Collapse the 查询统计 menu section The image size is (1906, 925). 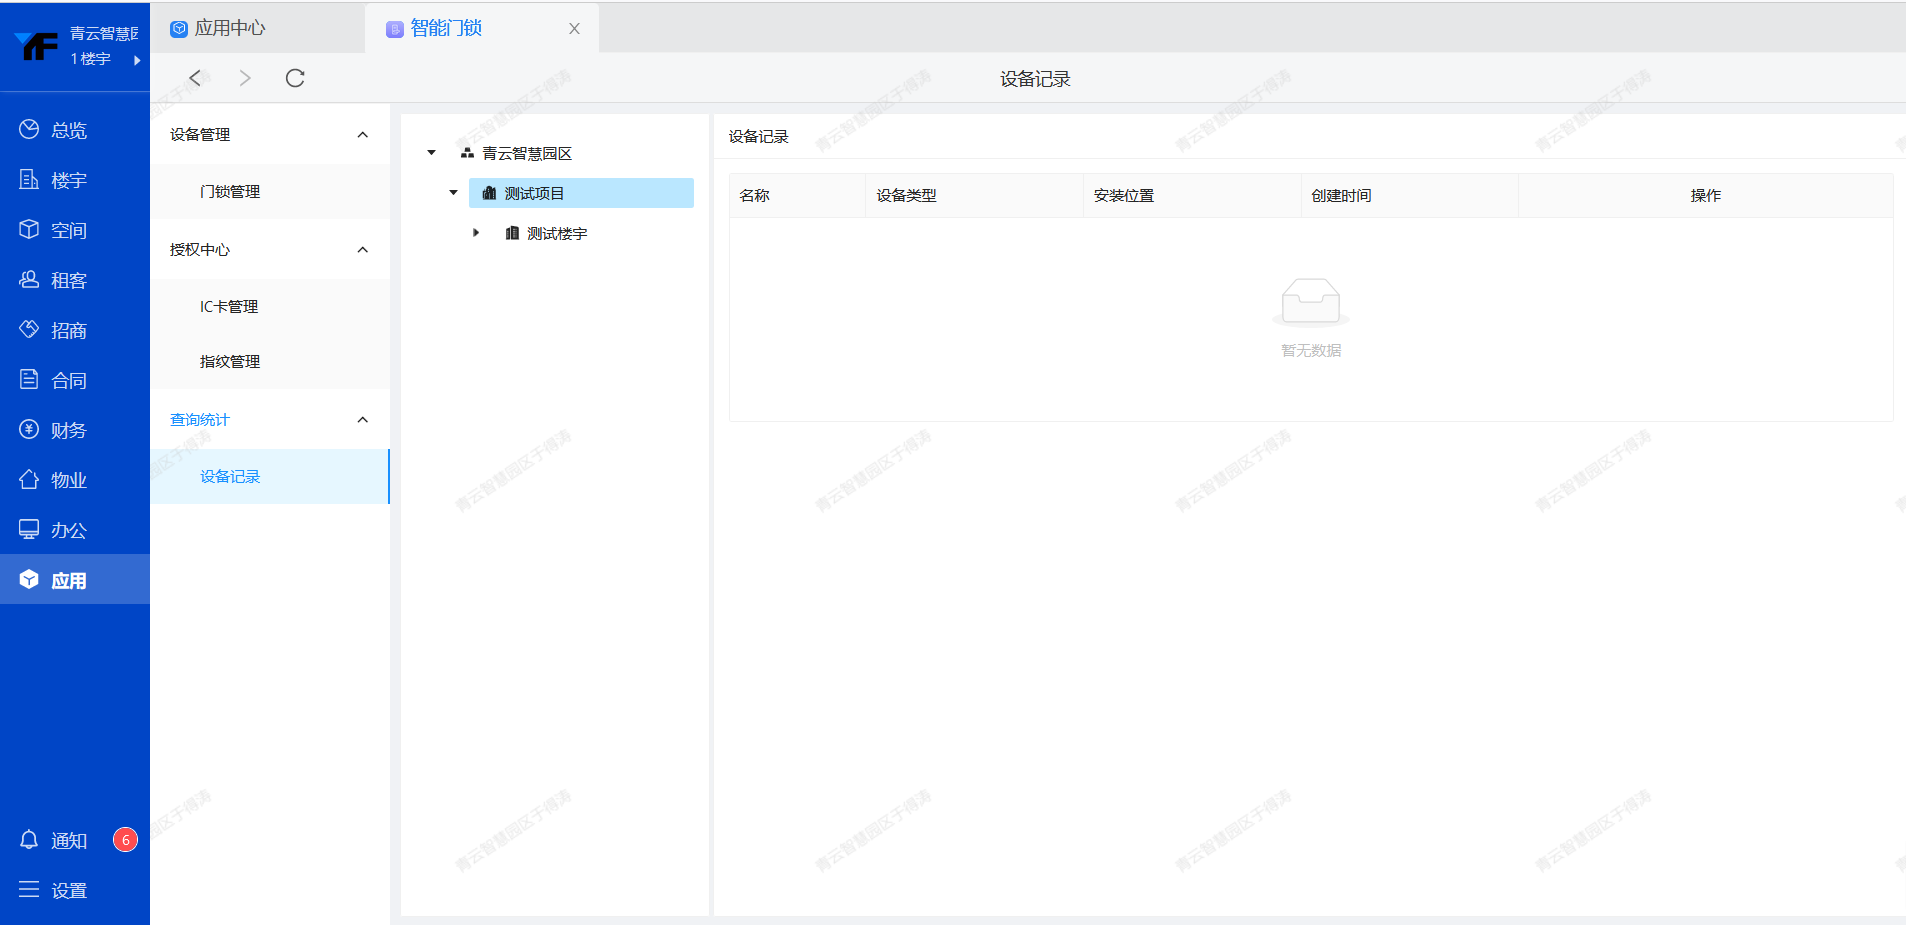click(362, 420)
